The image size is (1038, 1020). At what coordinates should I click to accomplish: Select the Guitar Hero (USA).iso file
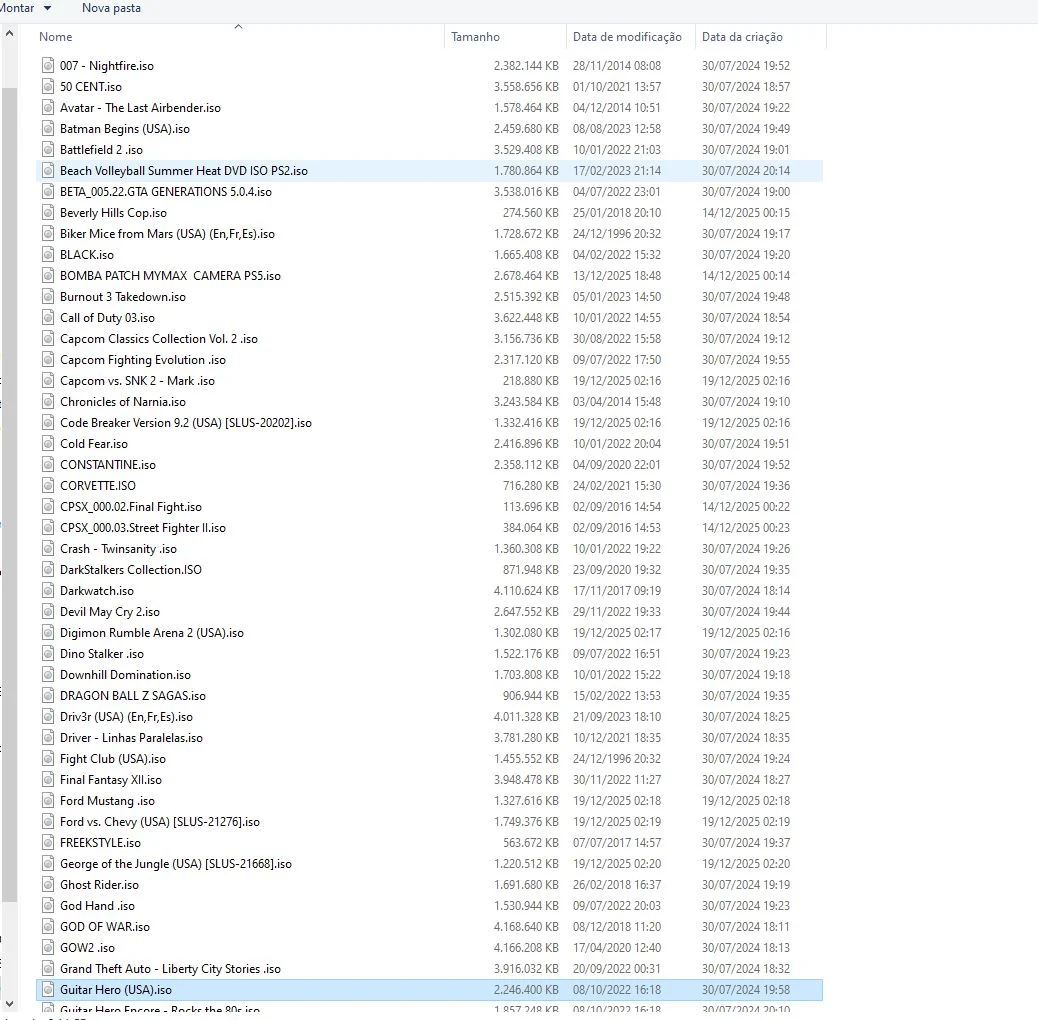(x=430, y=990)
